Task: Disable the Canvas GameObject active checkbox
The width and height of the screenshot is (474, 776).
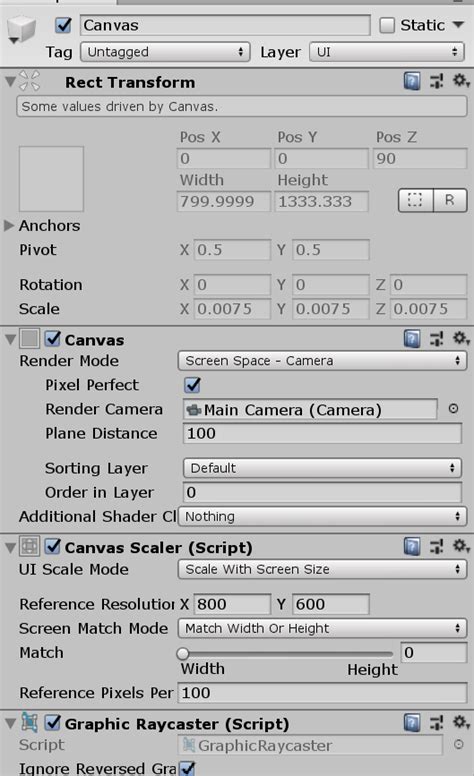Action: (63, 25)
